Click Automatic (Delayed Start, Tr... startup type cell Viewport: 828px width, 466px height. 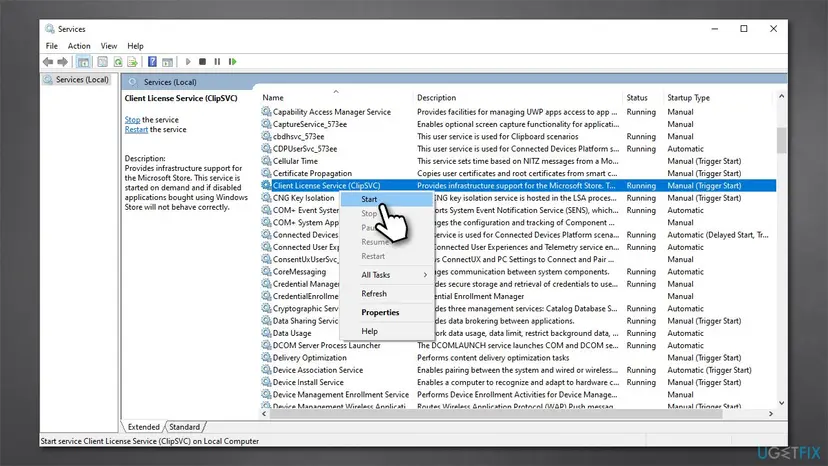pos(718,235)
